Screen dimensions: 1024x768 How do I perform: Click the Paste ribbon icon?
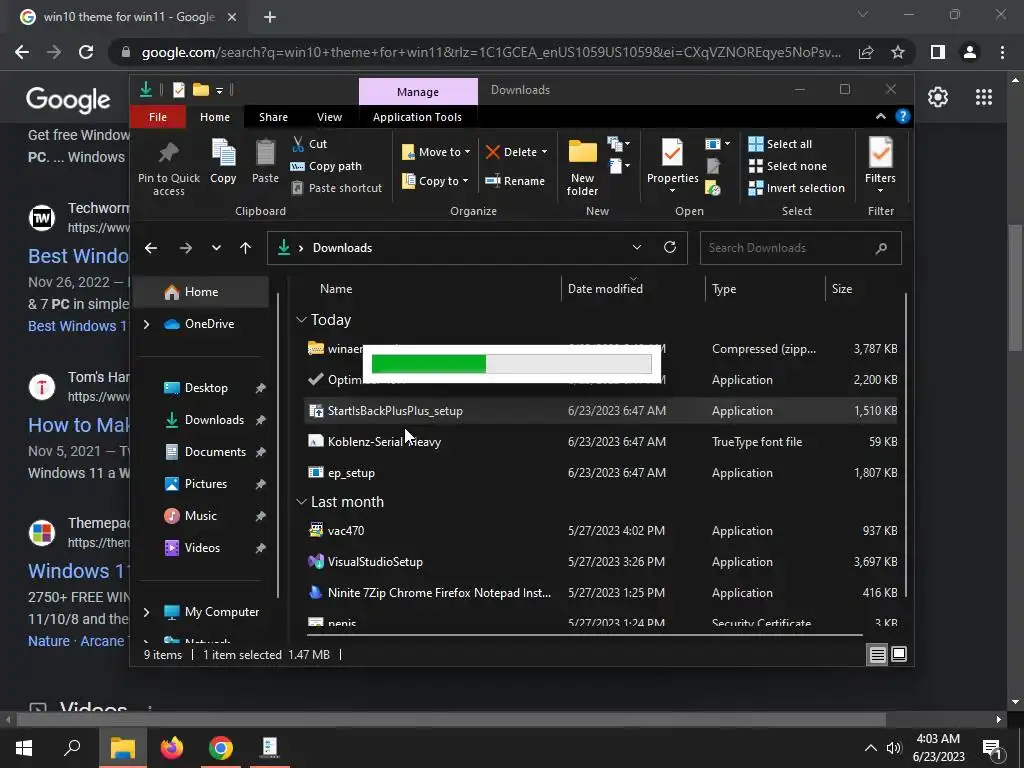(x=265, y=153)
